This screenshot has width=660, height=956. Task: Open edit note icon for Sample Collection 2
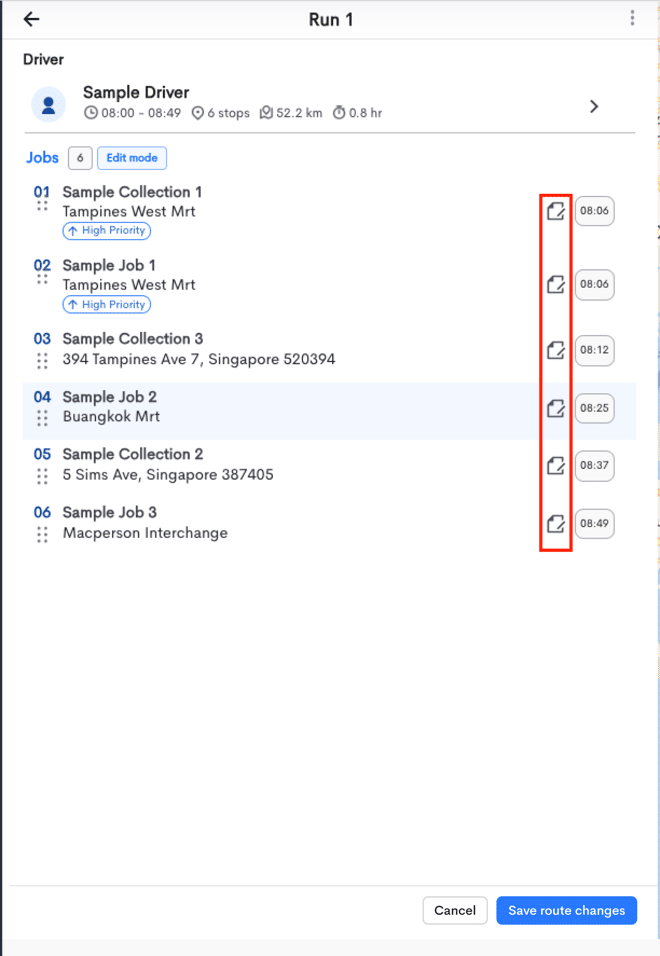(555, 466)
